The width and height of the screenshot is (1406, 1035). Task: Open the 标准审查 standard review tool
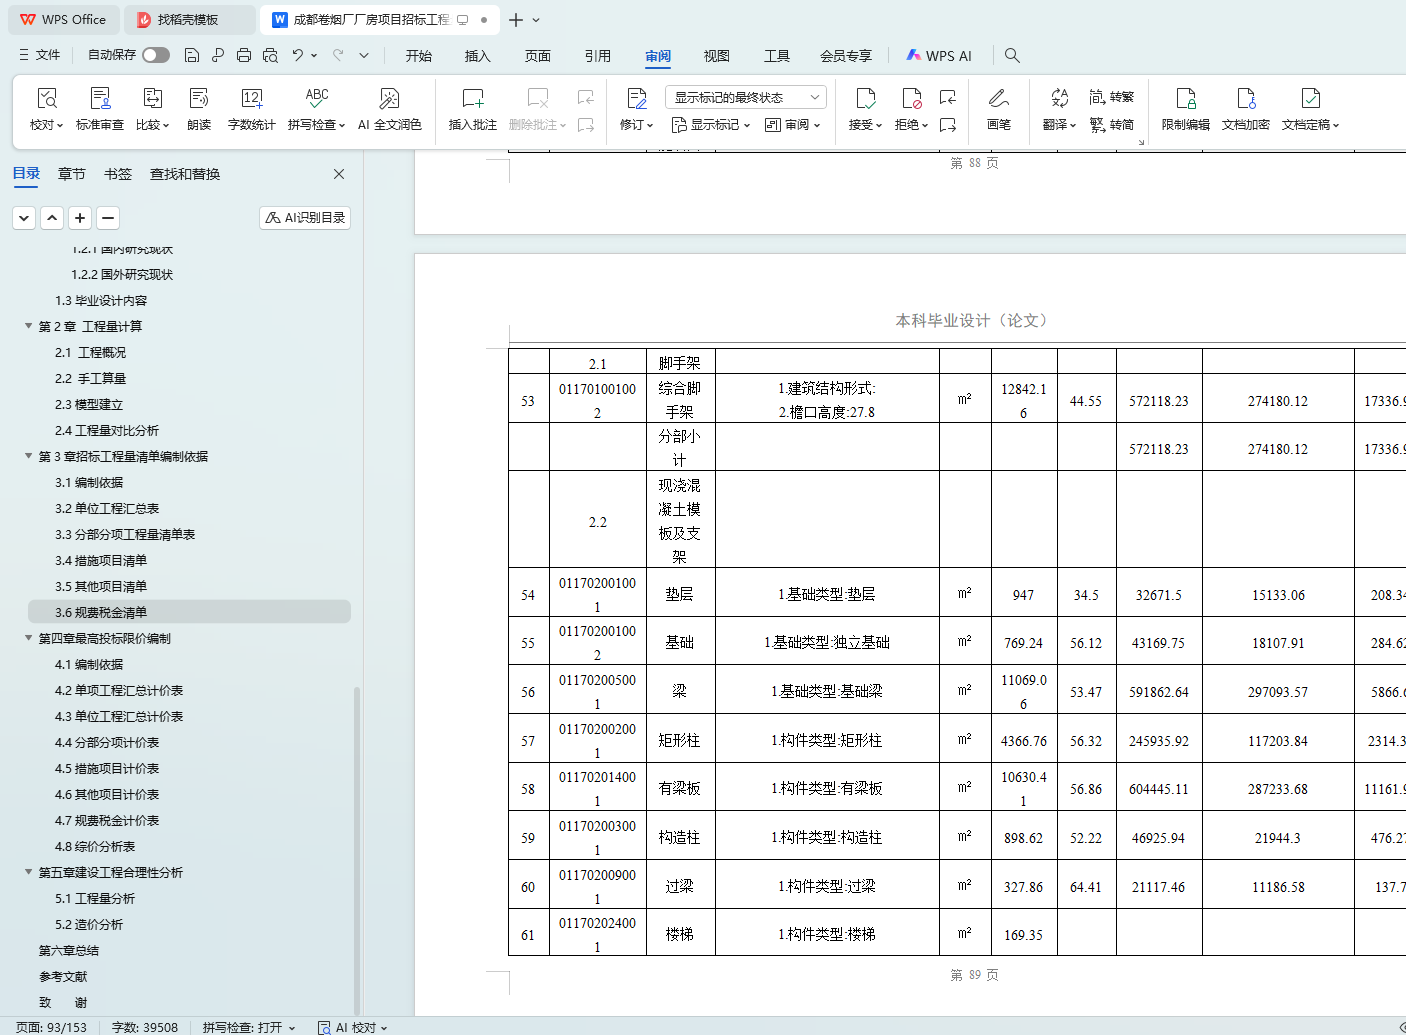click(x=100, y=99)
